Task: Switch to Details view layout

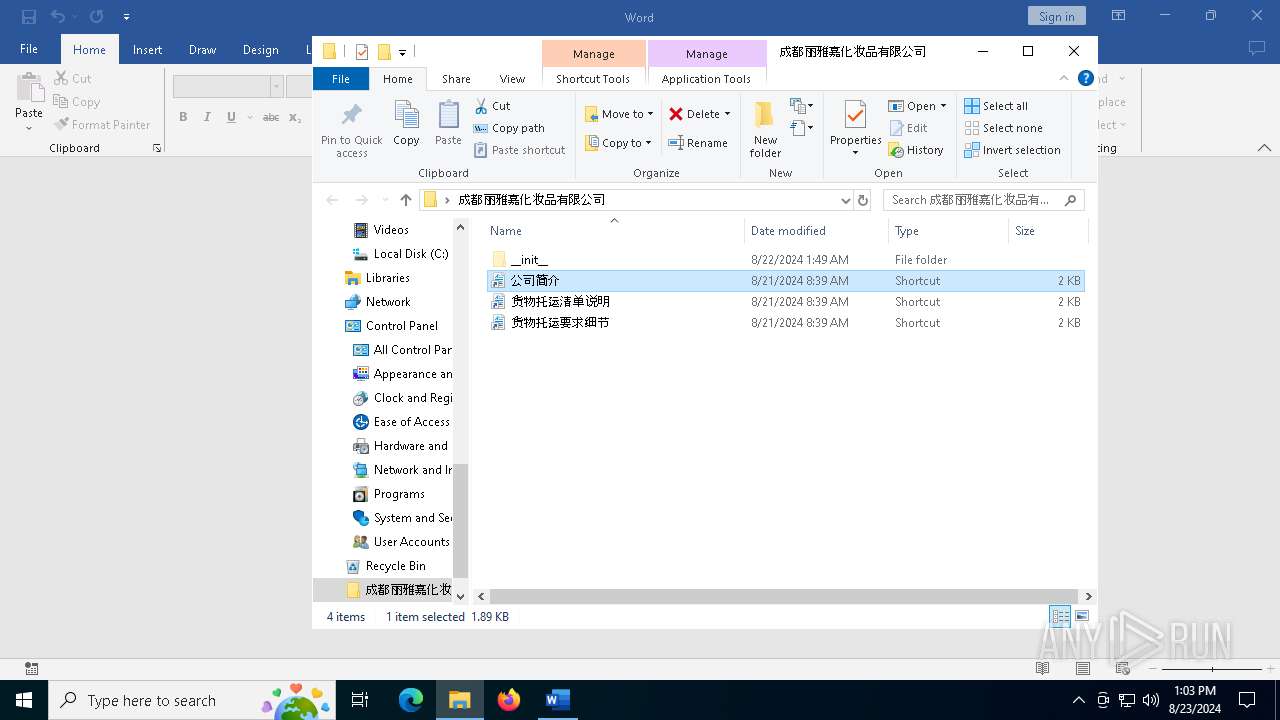Action: [1059, 617]
